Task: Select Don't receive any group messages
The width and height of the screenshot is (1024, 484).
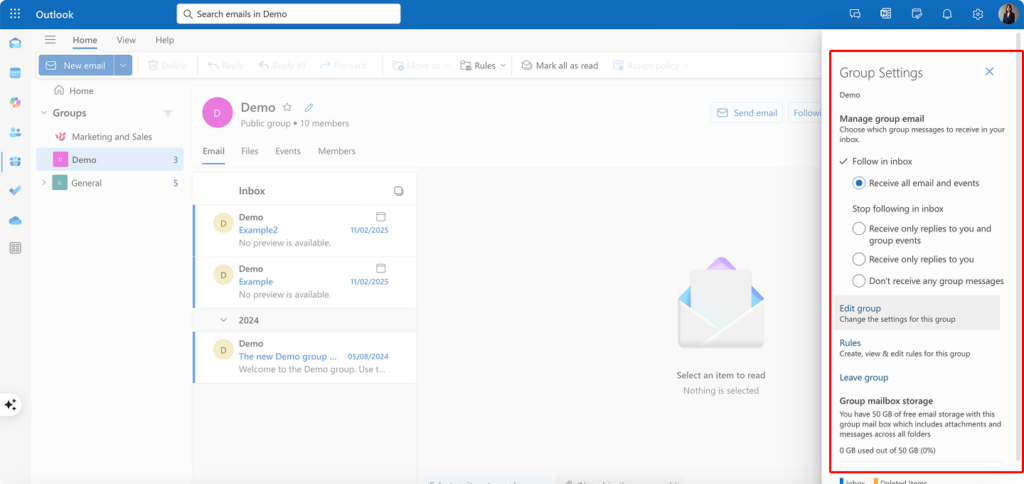Action: (x=859, y=281)
